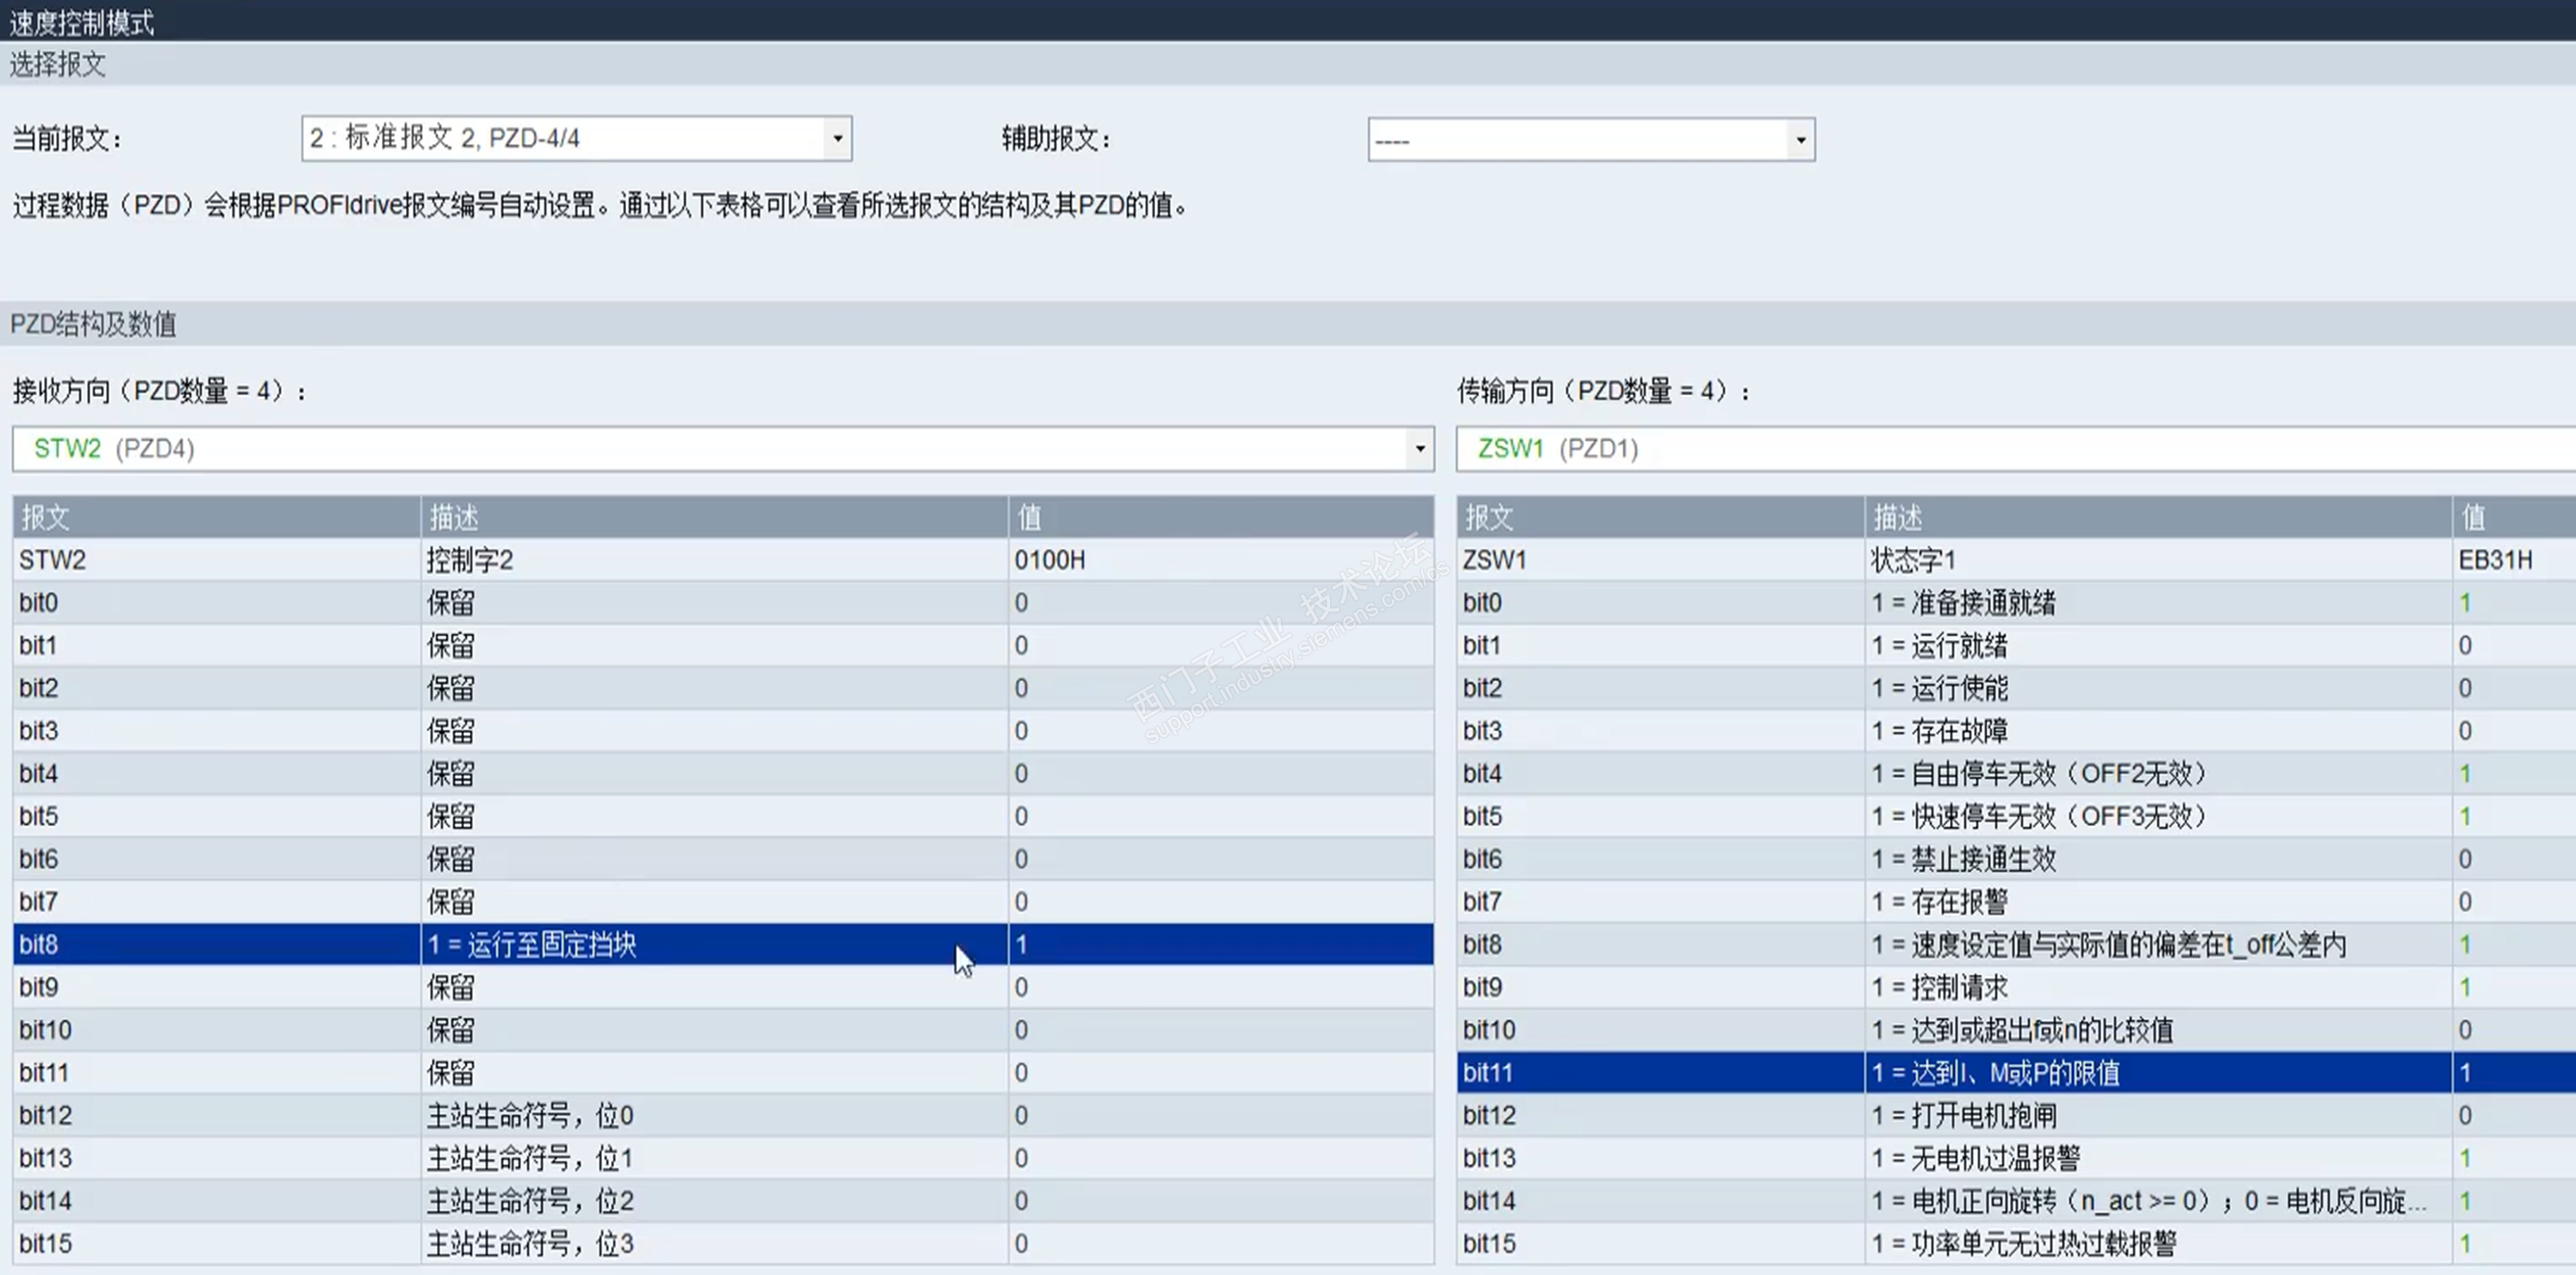Select the ZSW1 bit3 fault present row
Image resolution: width=2576 pixels, height=1275 pixels.
click(x=1958, y=731)
